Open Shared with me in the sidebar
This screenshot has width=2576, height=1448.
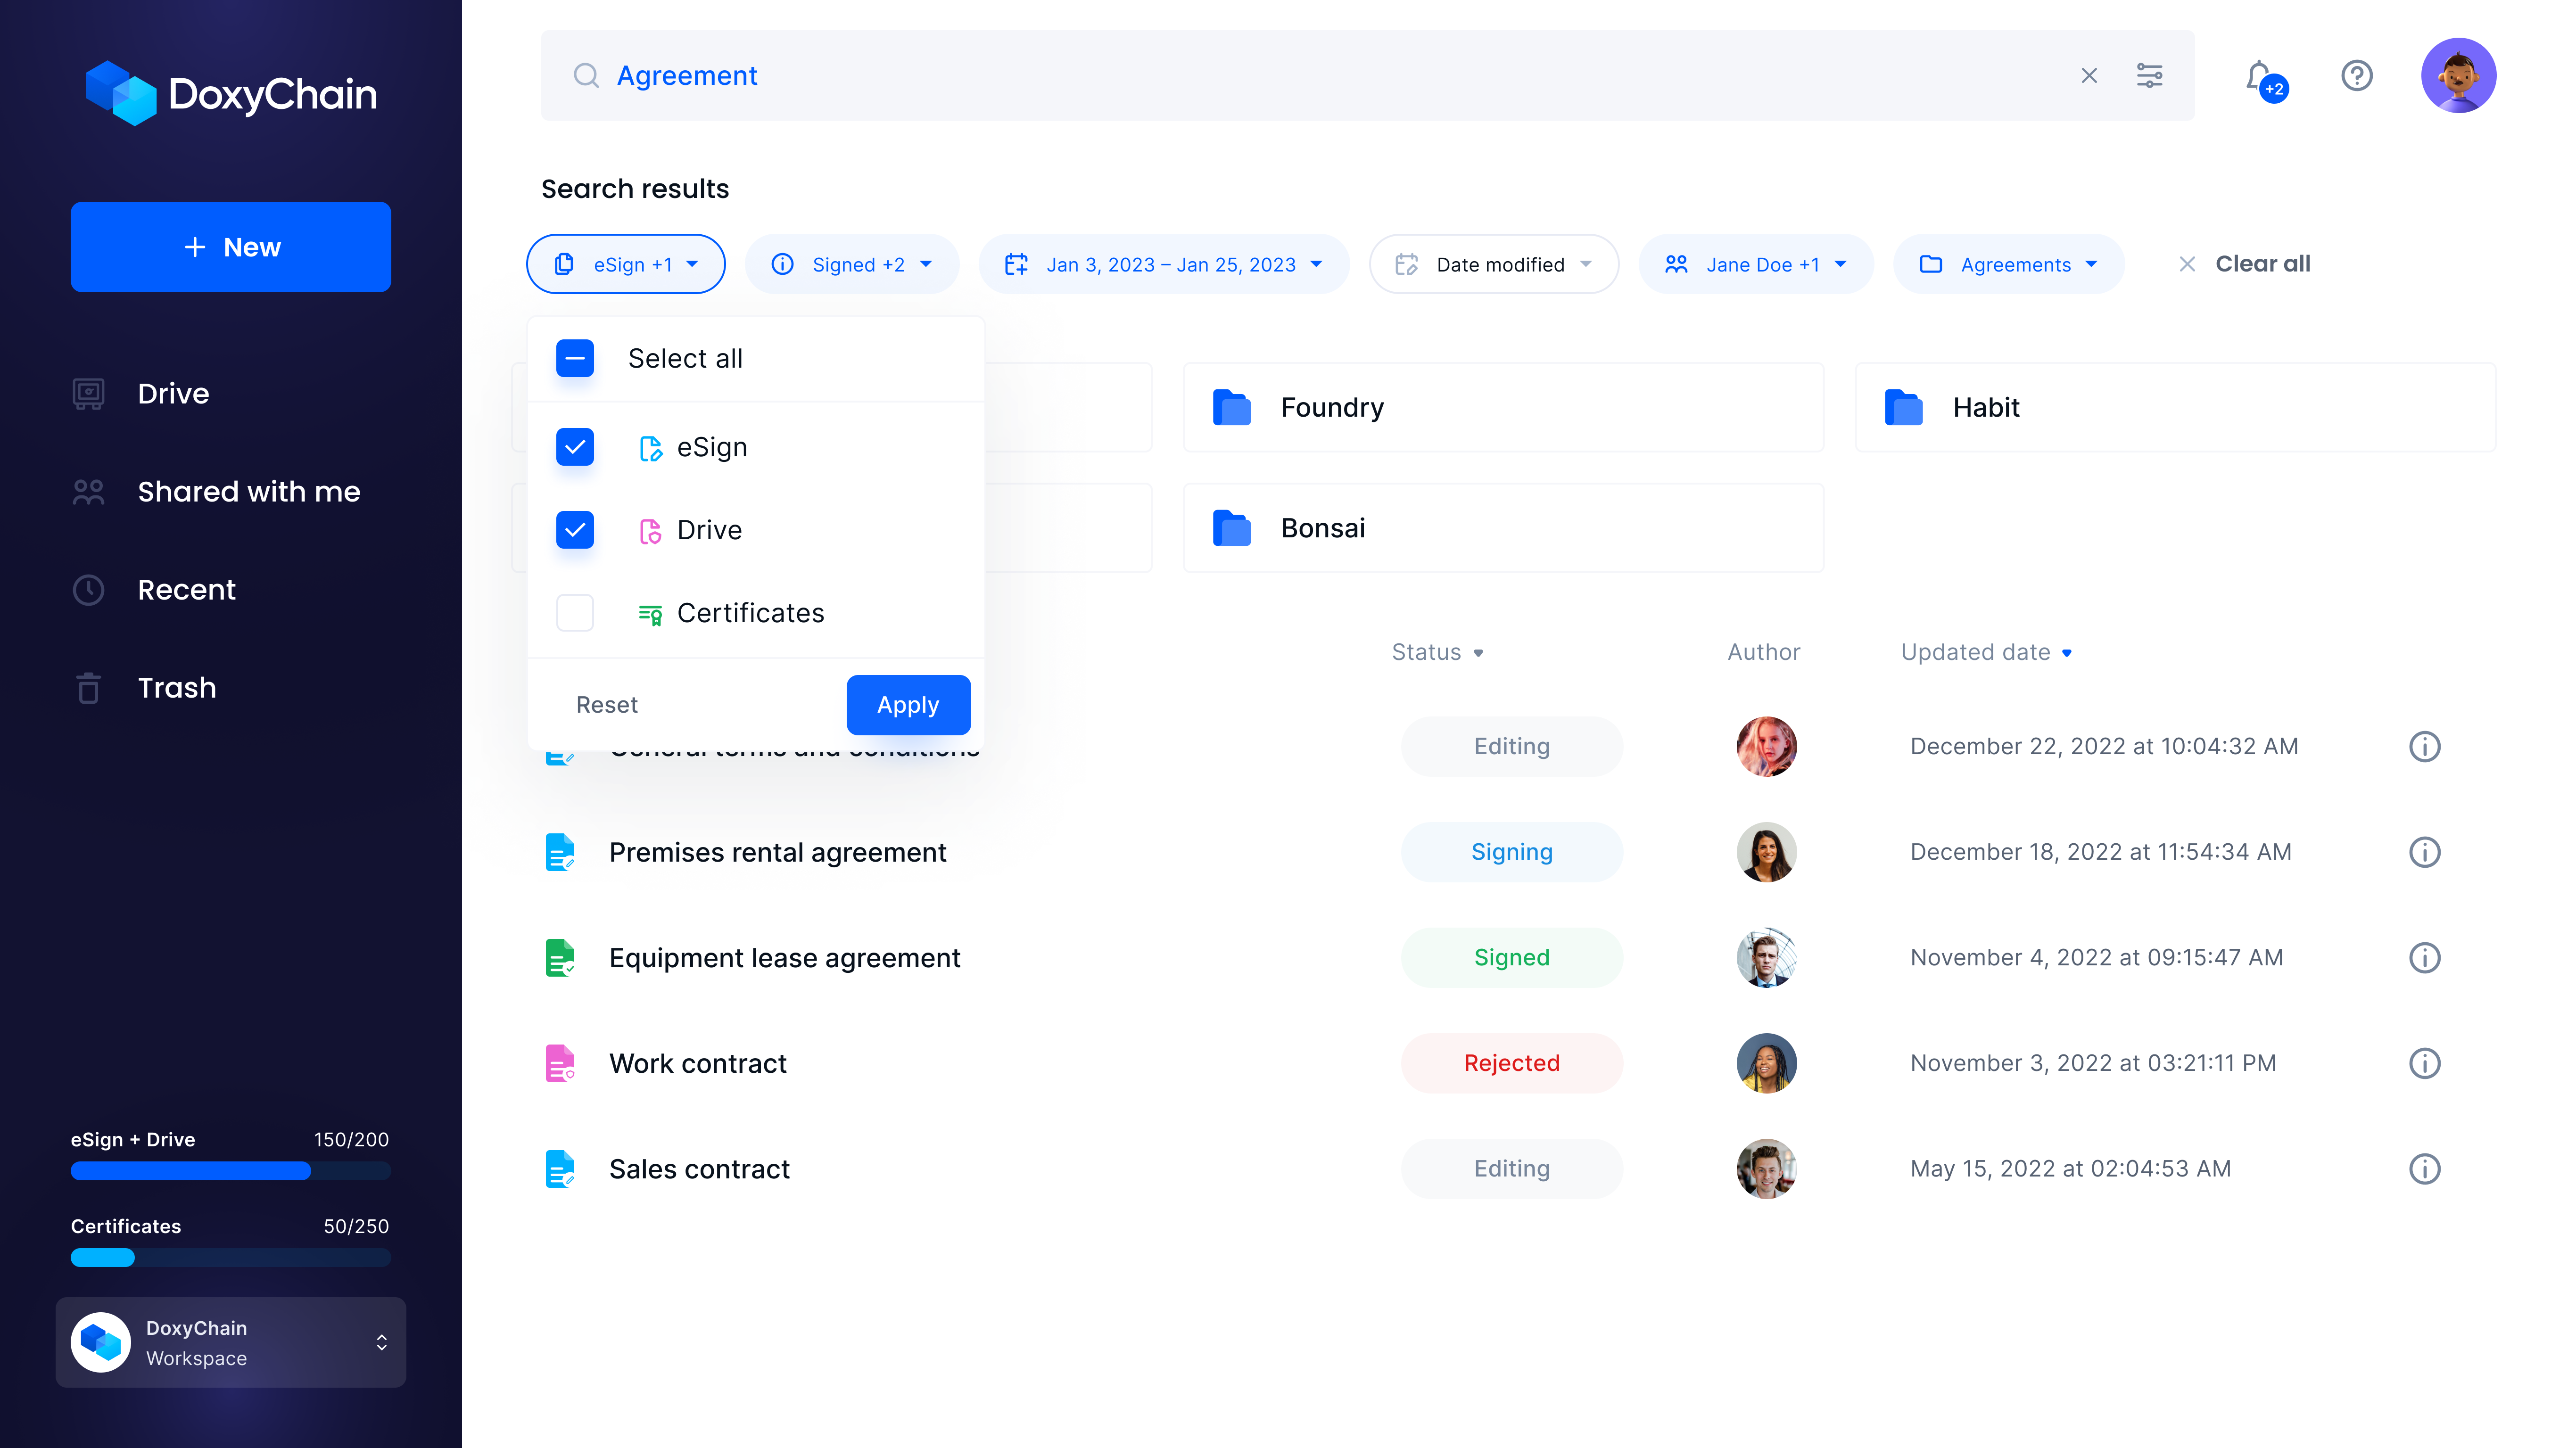point(248,491)
